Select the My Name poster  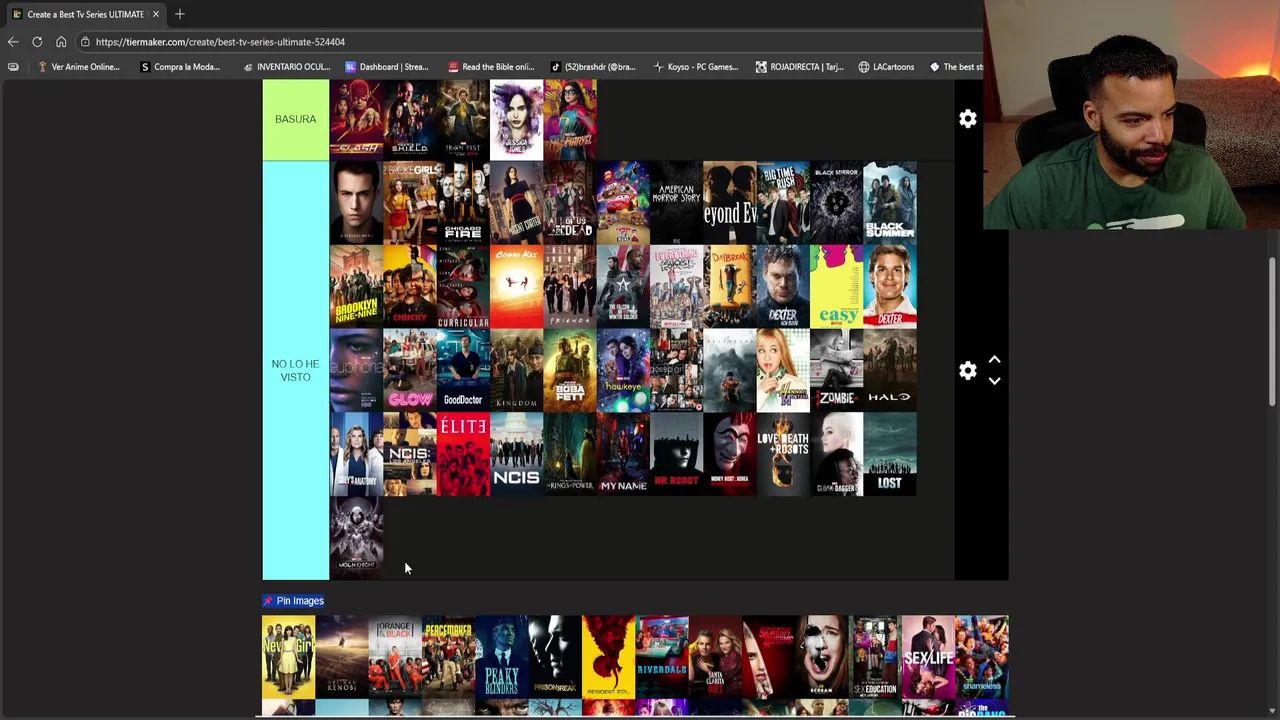pos(623,455)
